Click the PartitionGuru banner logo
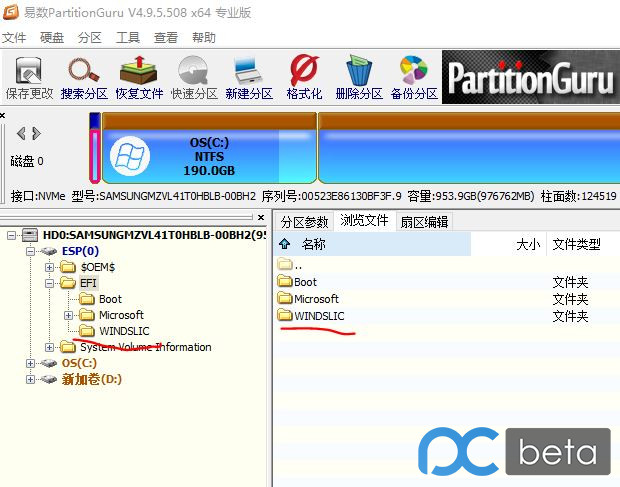Viewport: 620px width, 487px height. (x=531, y=77)
